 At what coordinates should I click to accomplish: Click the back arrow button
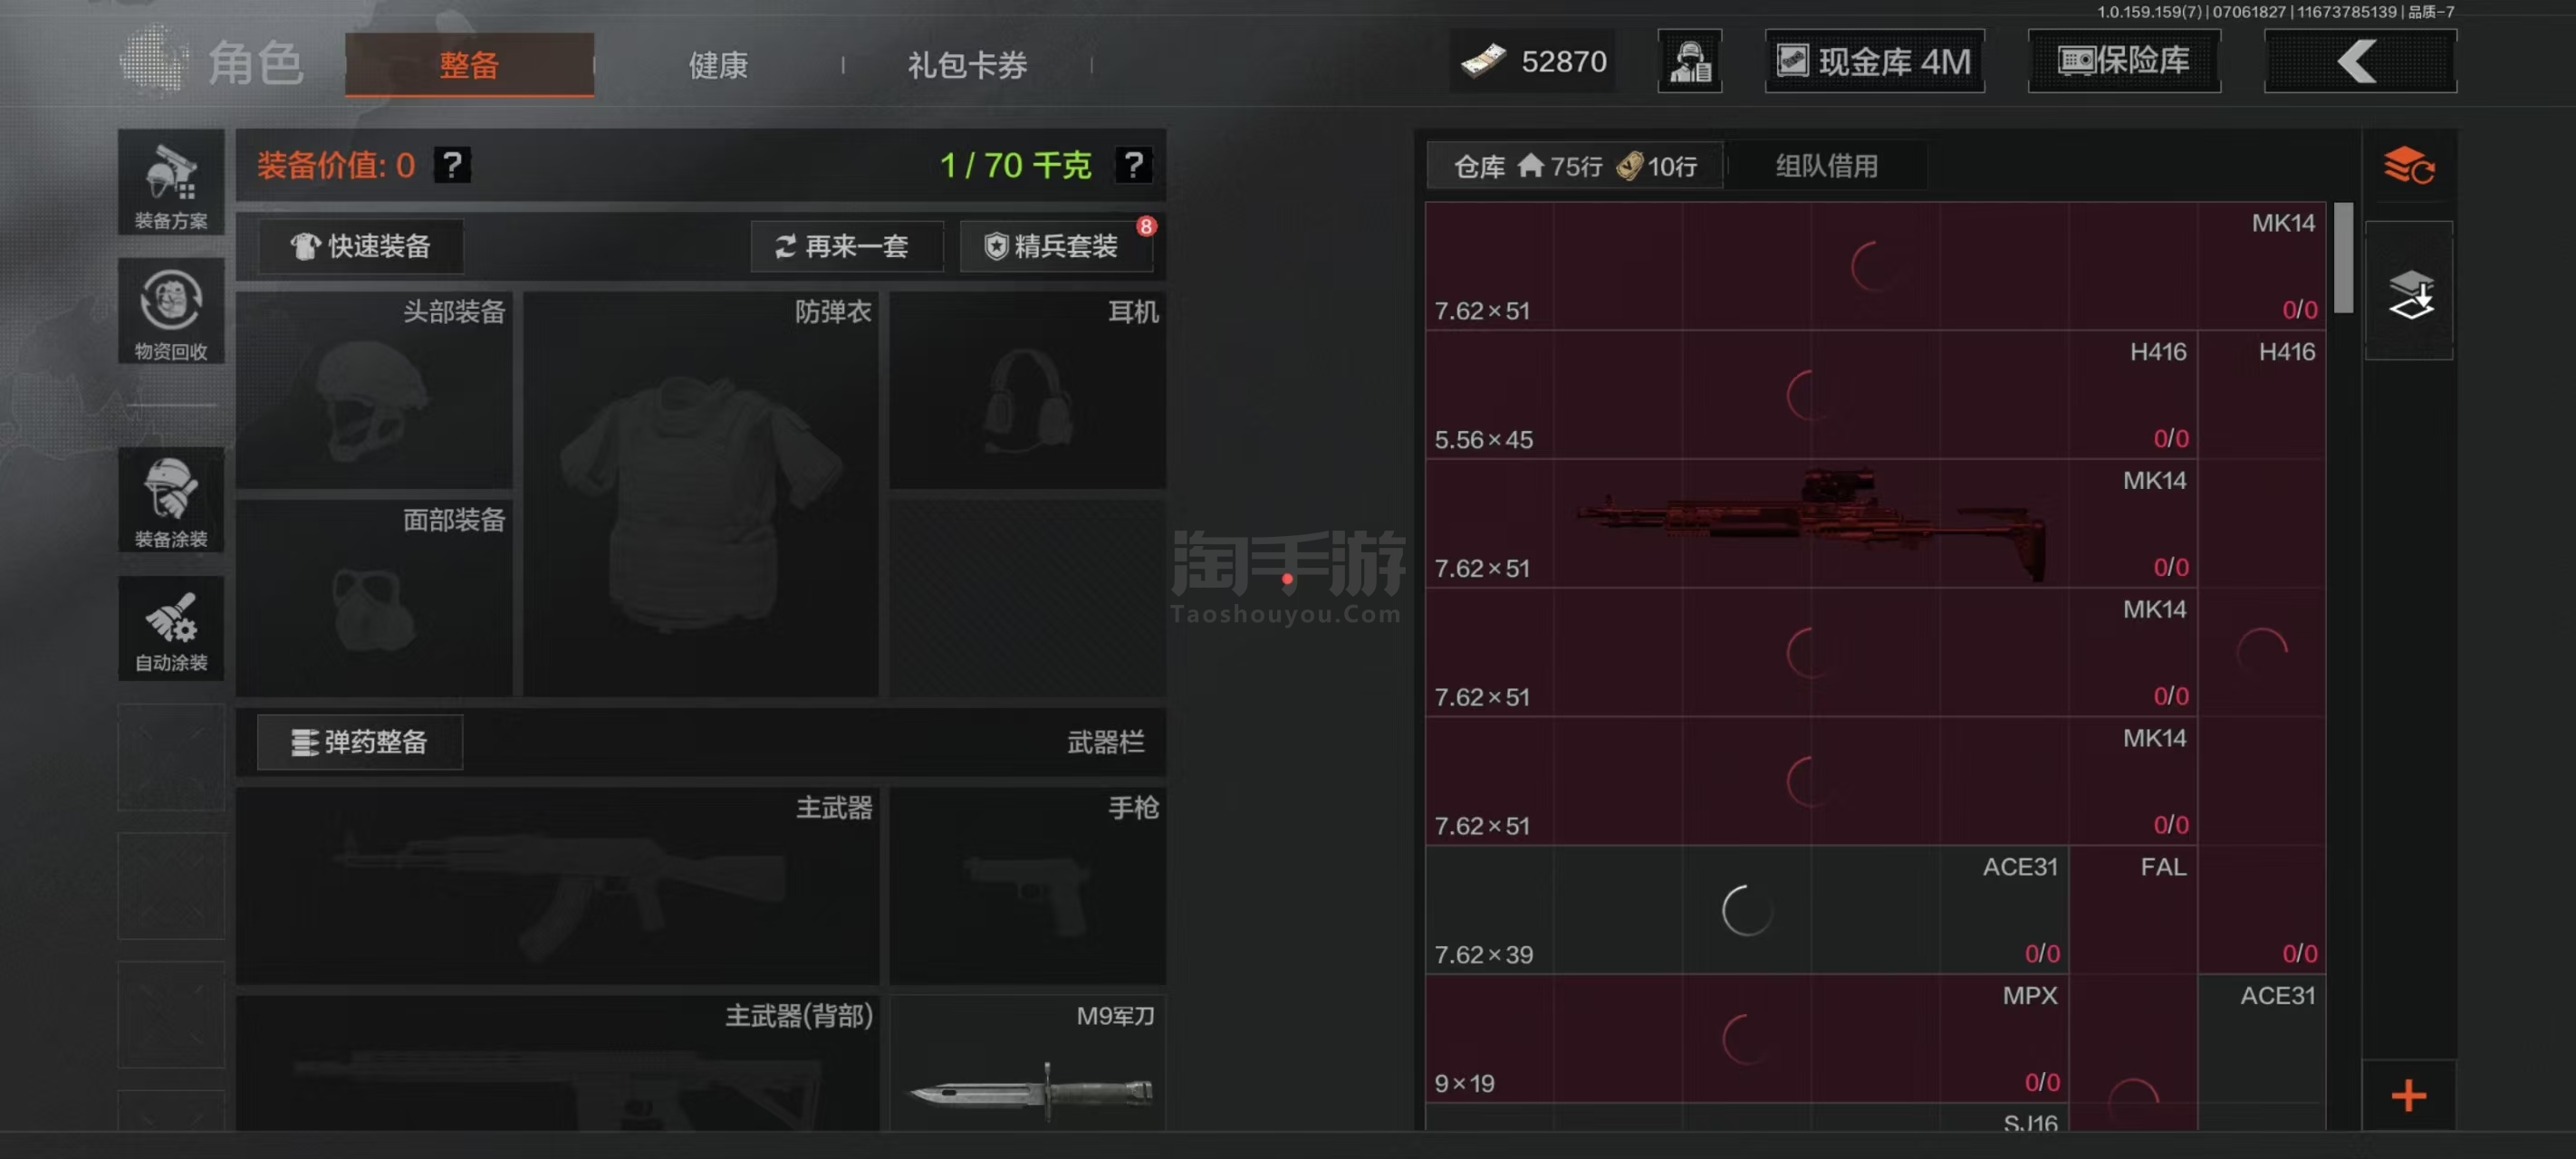[x=2359, y=61]
